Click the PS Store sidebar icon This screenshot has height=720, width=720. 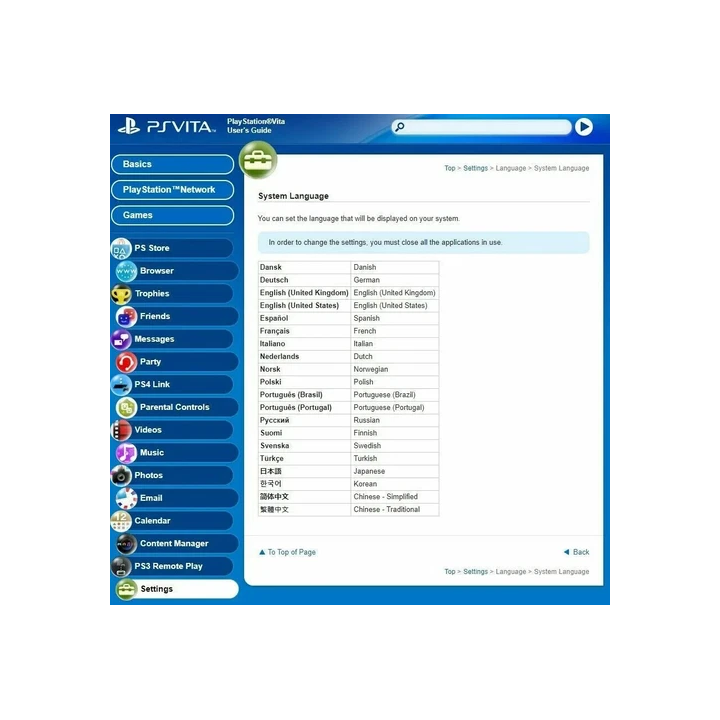[x=121, y=248]
